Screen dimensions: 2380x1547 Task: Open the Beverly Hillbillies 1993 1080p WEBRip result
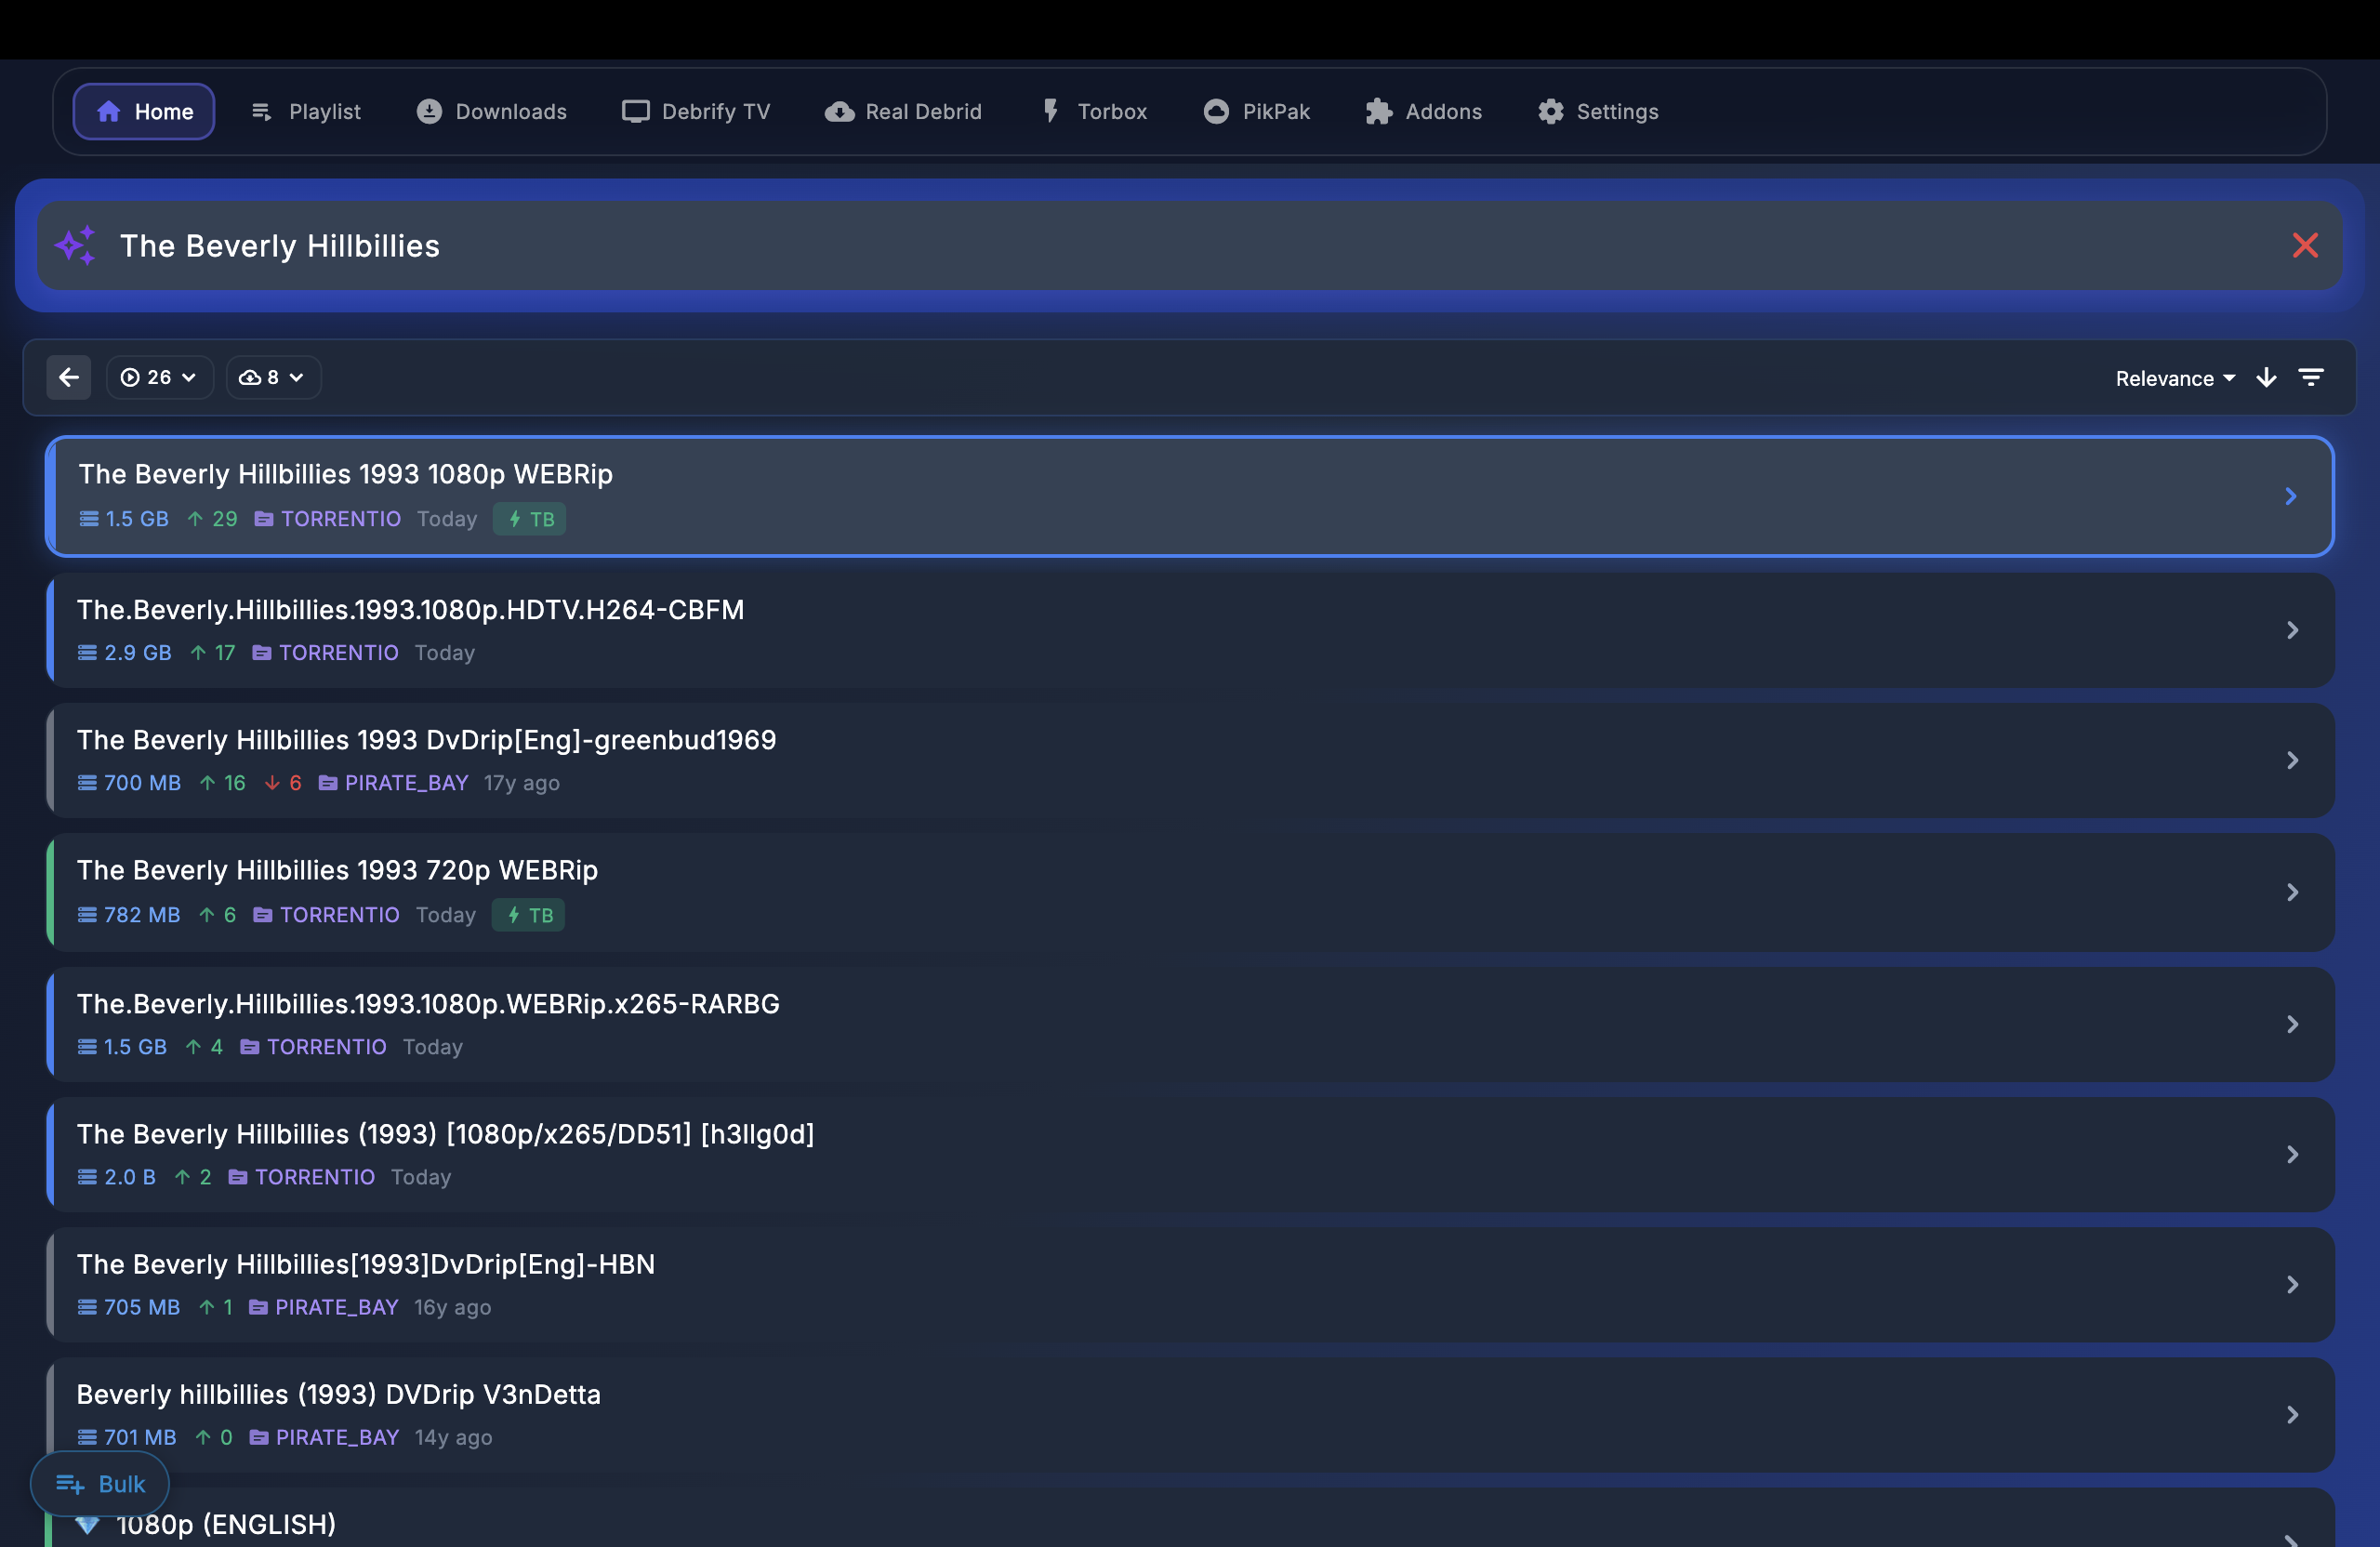pyautogui.click(x=1190, y=496)
